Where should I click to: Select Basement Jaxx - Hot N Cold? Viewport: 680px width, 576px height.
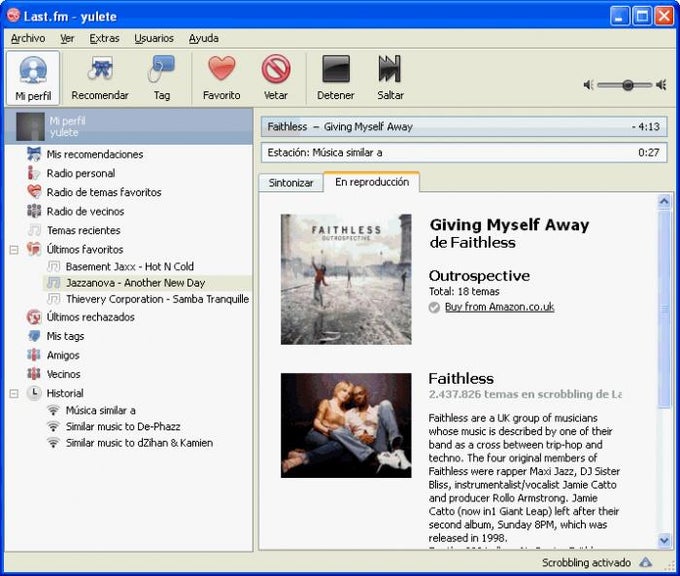(129, 266)
